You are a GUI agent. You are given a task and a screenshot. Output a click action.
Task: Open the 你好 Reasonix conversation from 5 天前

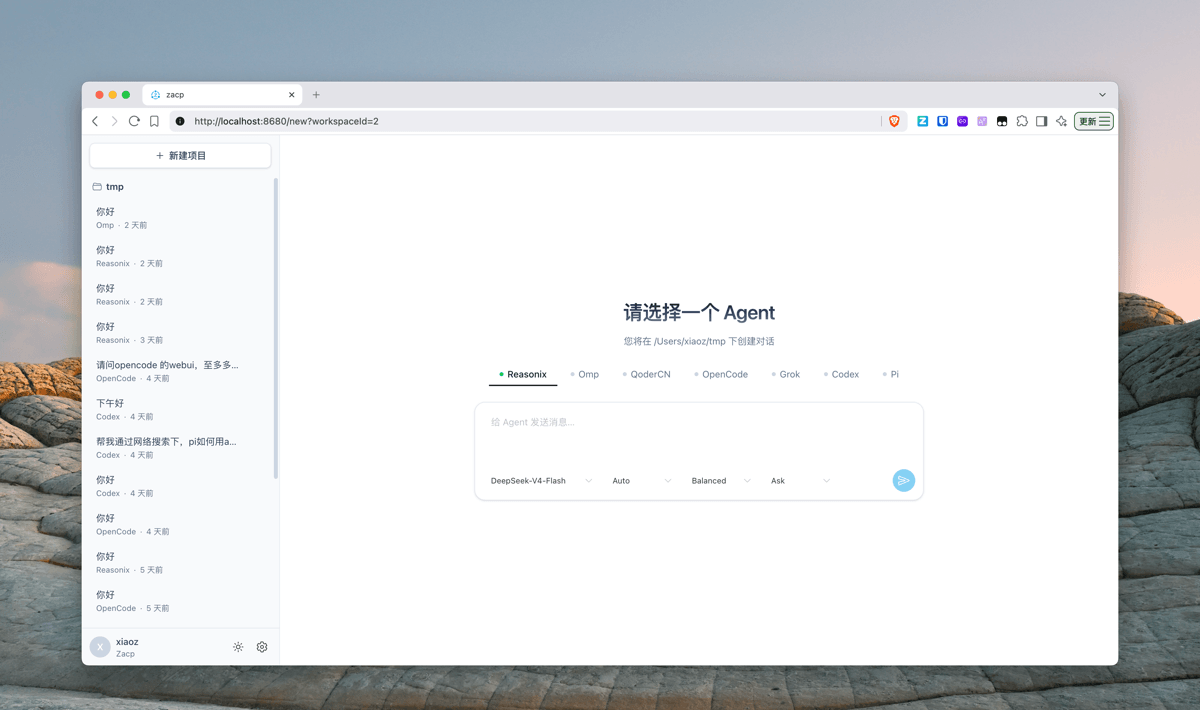click(x=180, y=563)
